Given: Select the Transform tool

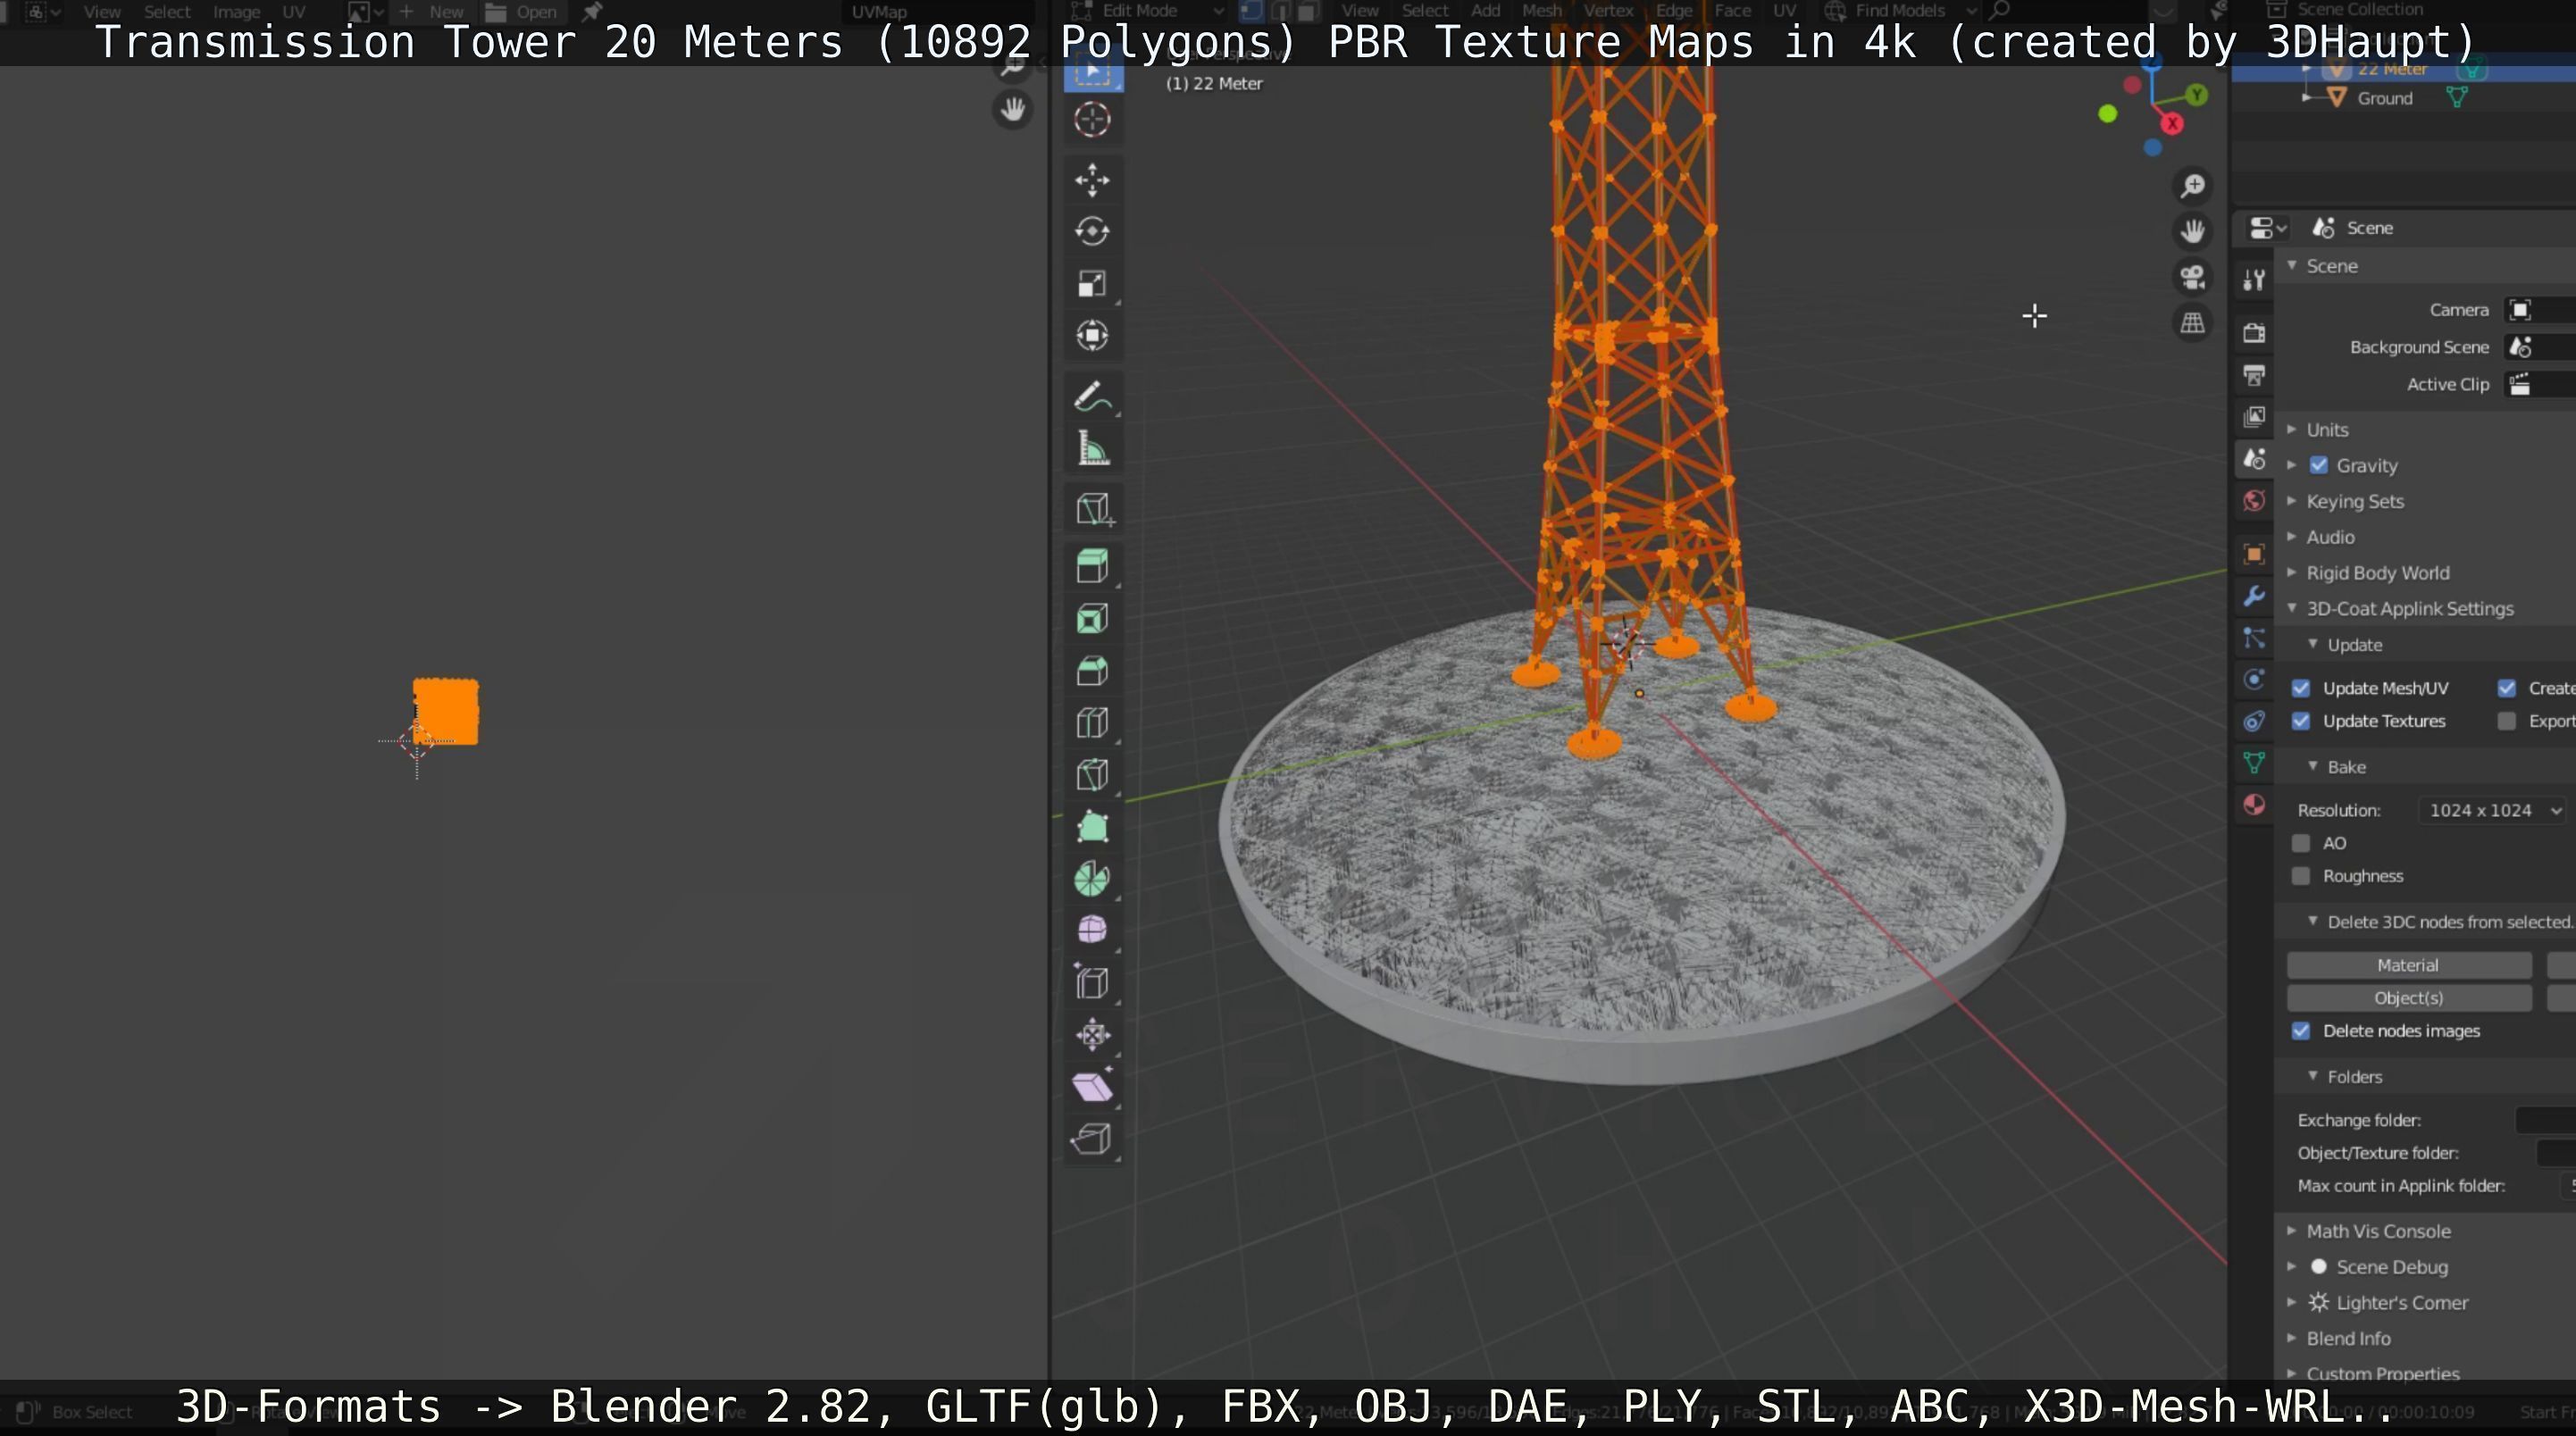Looking at the screenshot, I should pyautogui.click(x=1092, y=336).
